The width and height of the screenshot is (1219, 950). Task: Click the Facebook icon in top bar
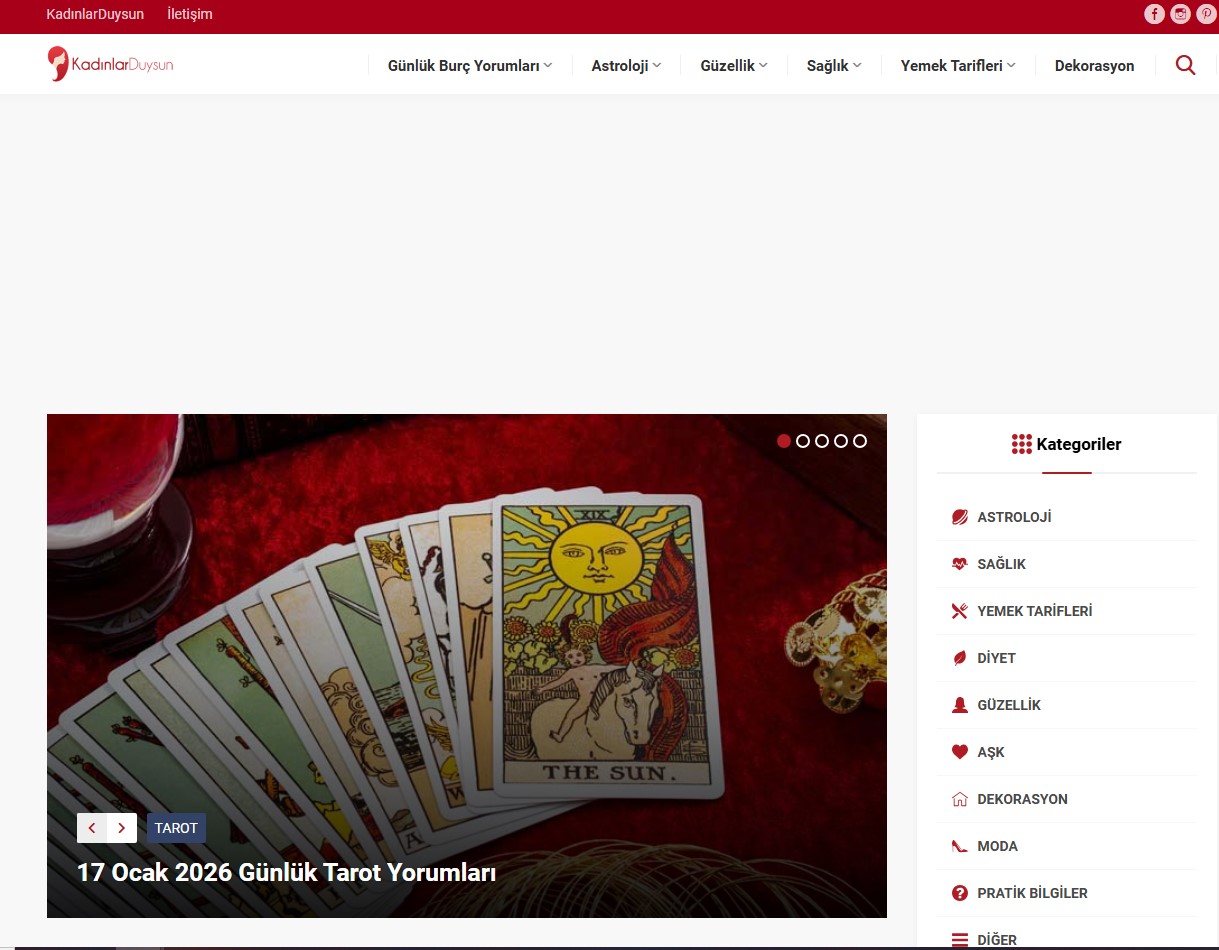pos(1154,14)
